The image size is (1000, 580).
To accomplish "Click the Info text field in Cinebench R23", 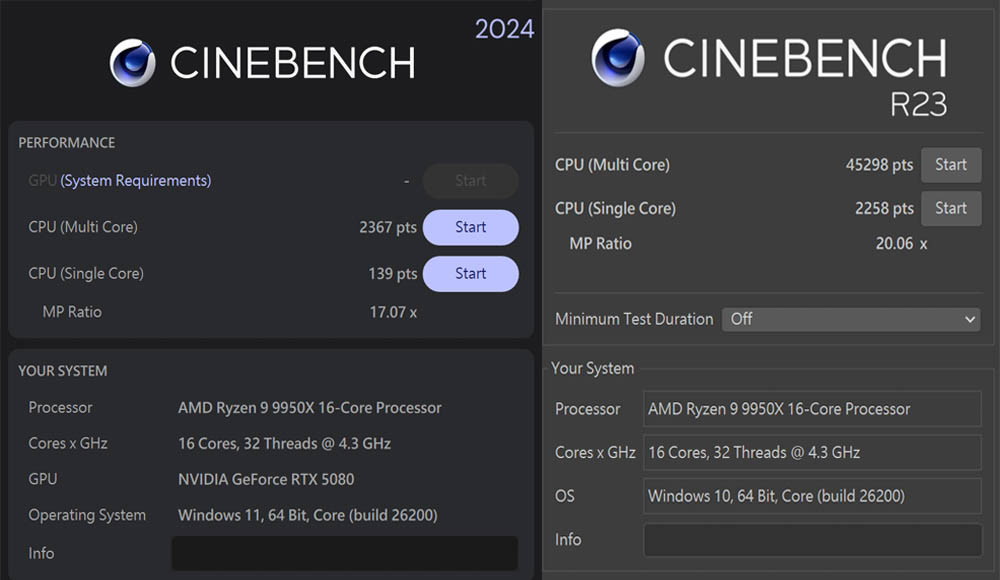I will coord(811,540).
